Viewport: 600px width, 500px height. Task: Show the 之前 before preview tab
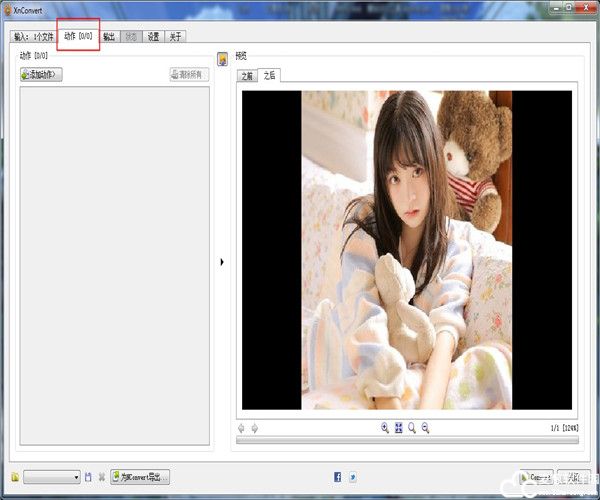247,76
